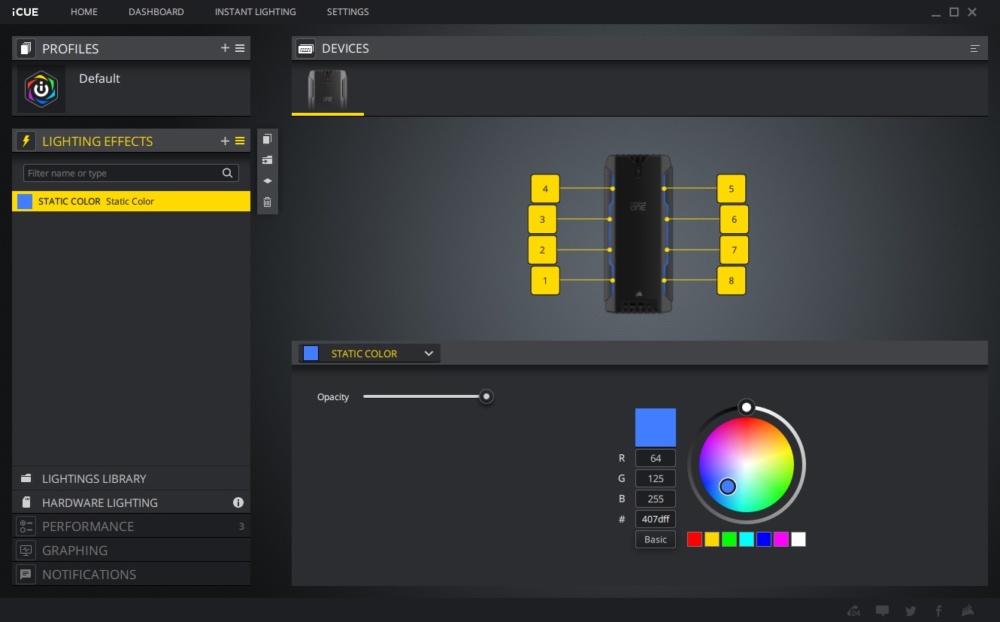1000x622 pixels.
Task: Open the DASHBOARD menu
Action: [x=156, y=11]
